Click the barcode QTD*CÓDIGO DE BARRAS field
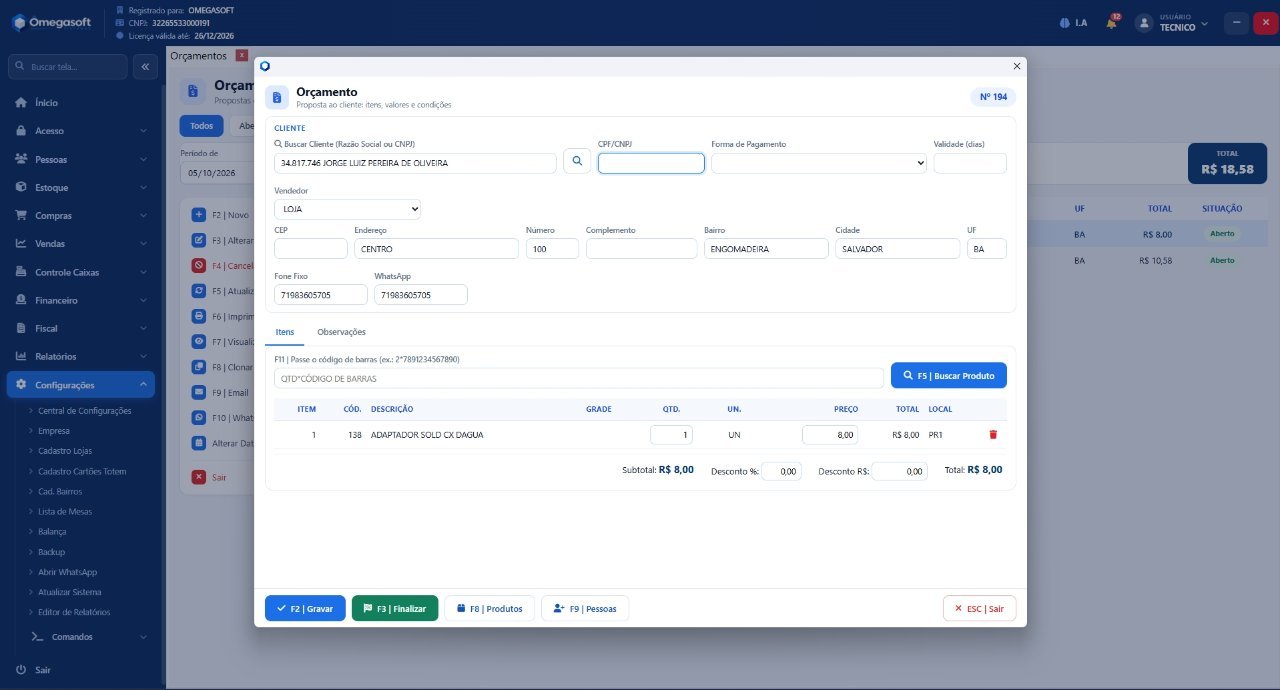Viewport: 1280px width, 690px height. coord(579,378)
